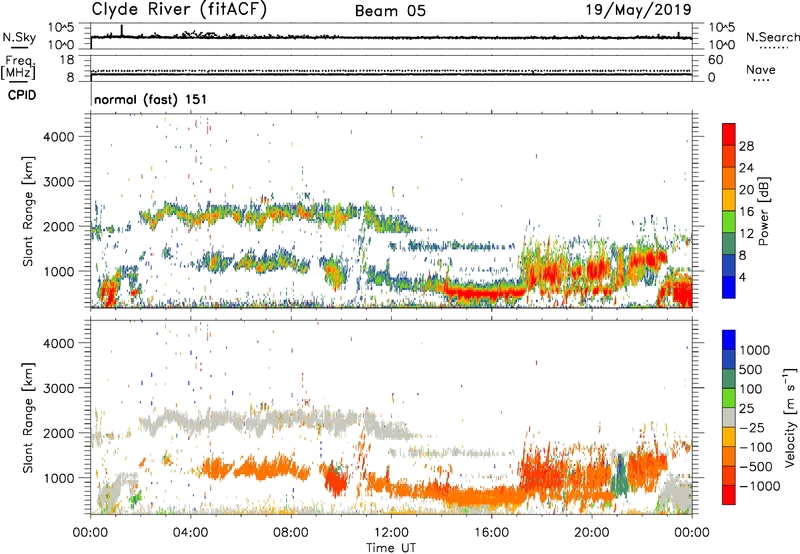Click the "4000" tick of the velocity panel
Viewport: 800px width, 554px height.
[59, 343]
